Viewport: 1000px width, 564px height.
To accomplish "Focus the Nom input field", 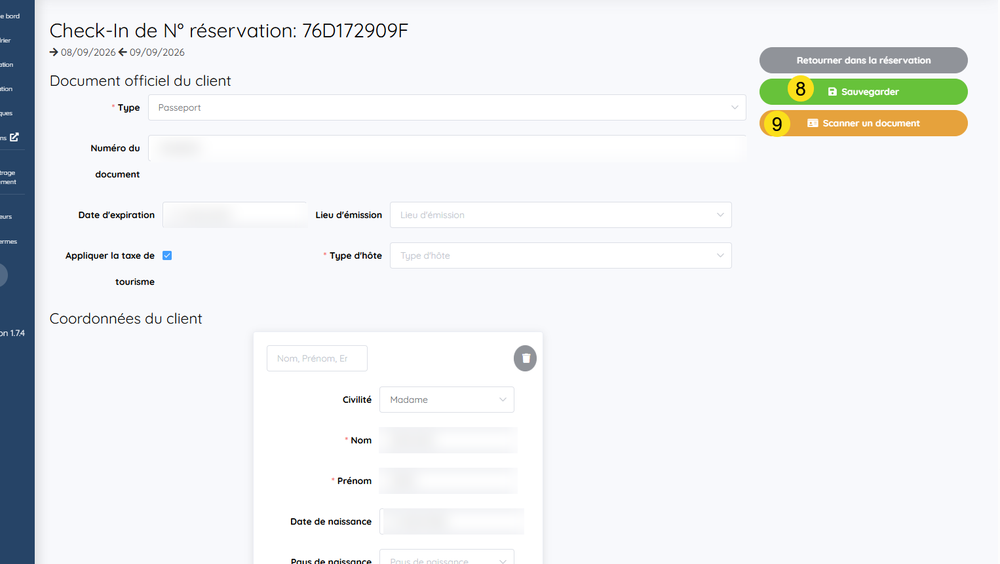I will pos(448,440).
